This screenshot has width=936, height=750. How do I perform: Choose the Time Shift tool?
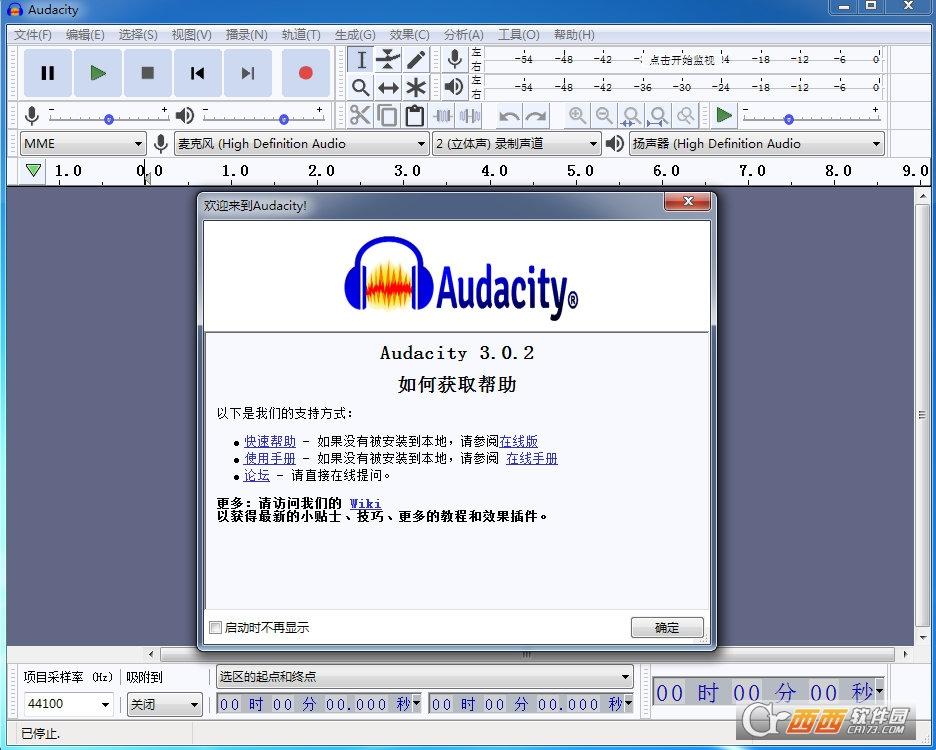[x=388, y=88]
